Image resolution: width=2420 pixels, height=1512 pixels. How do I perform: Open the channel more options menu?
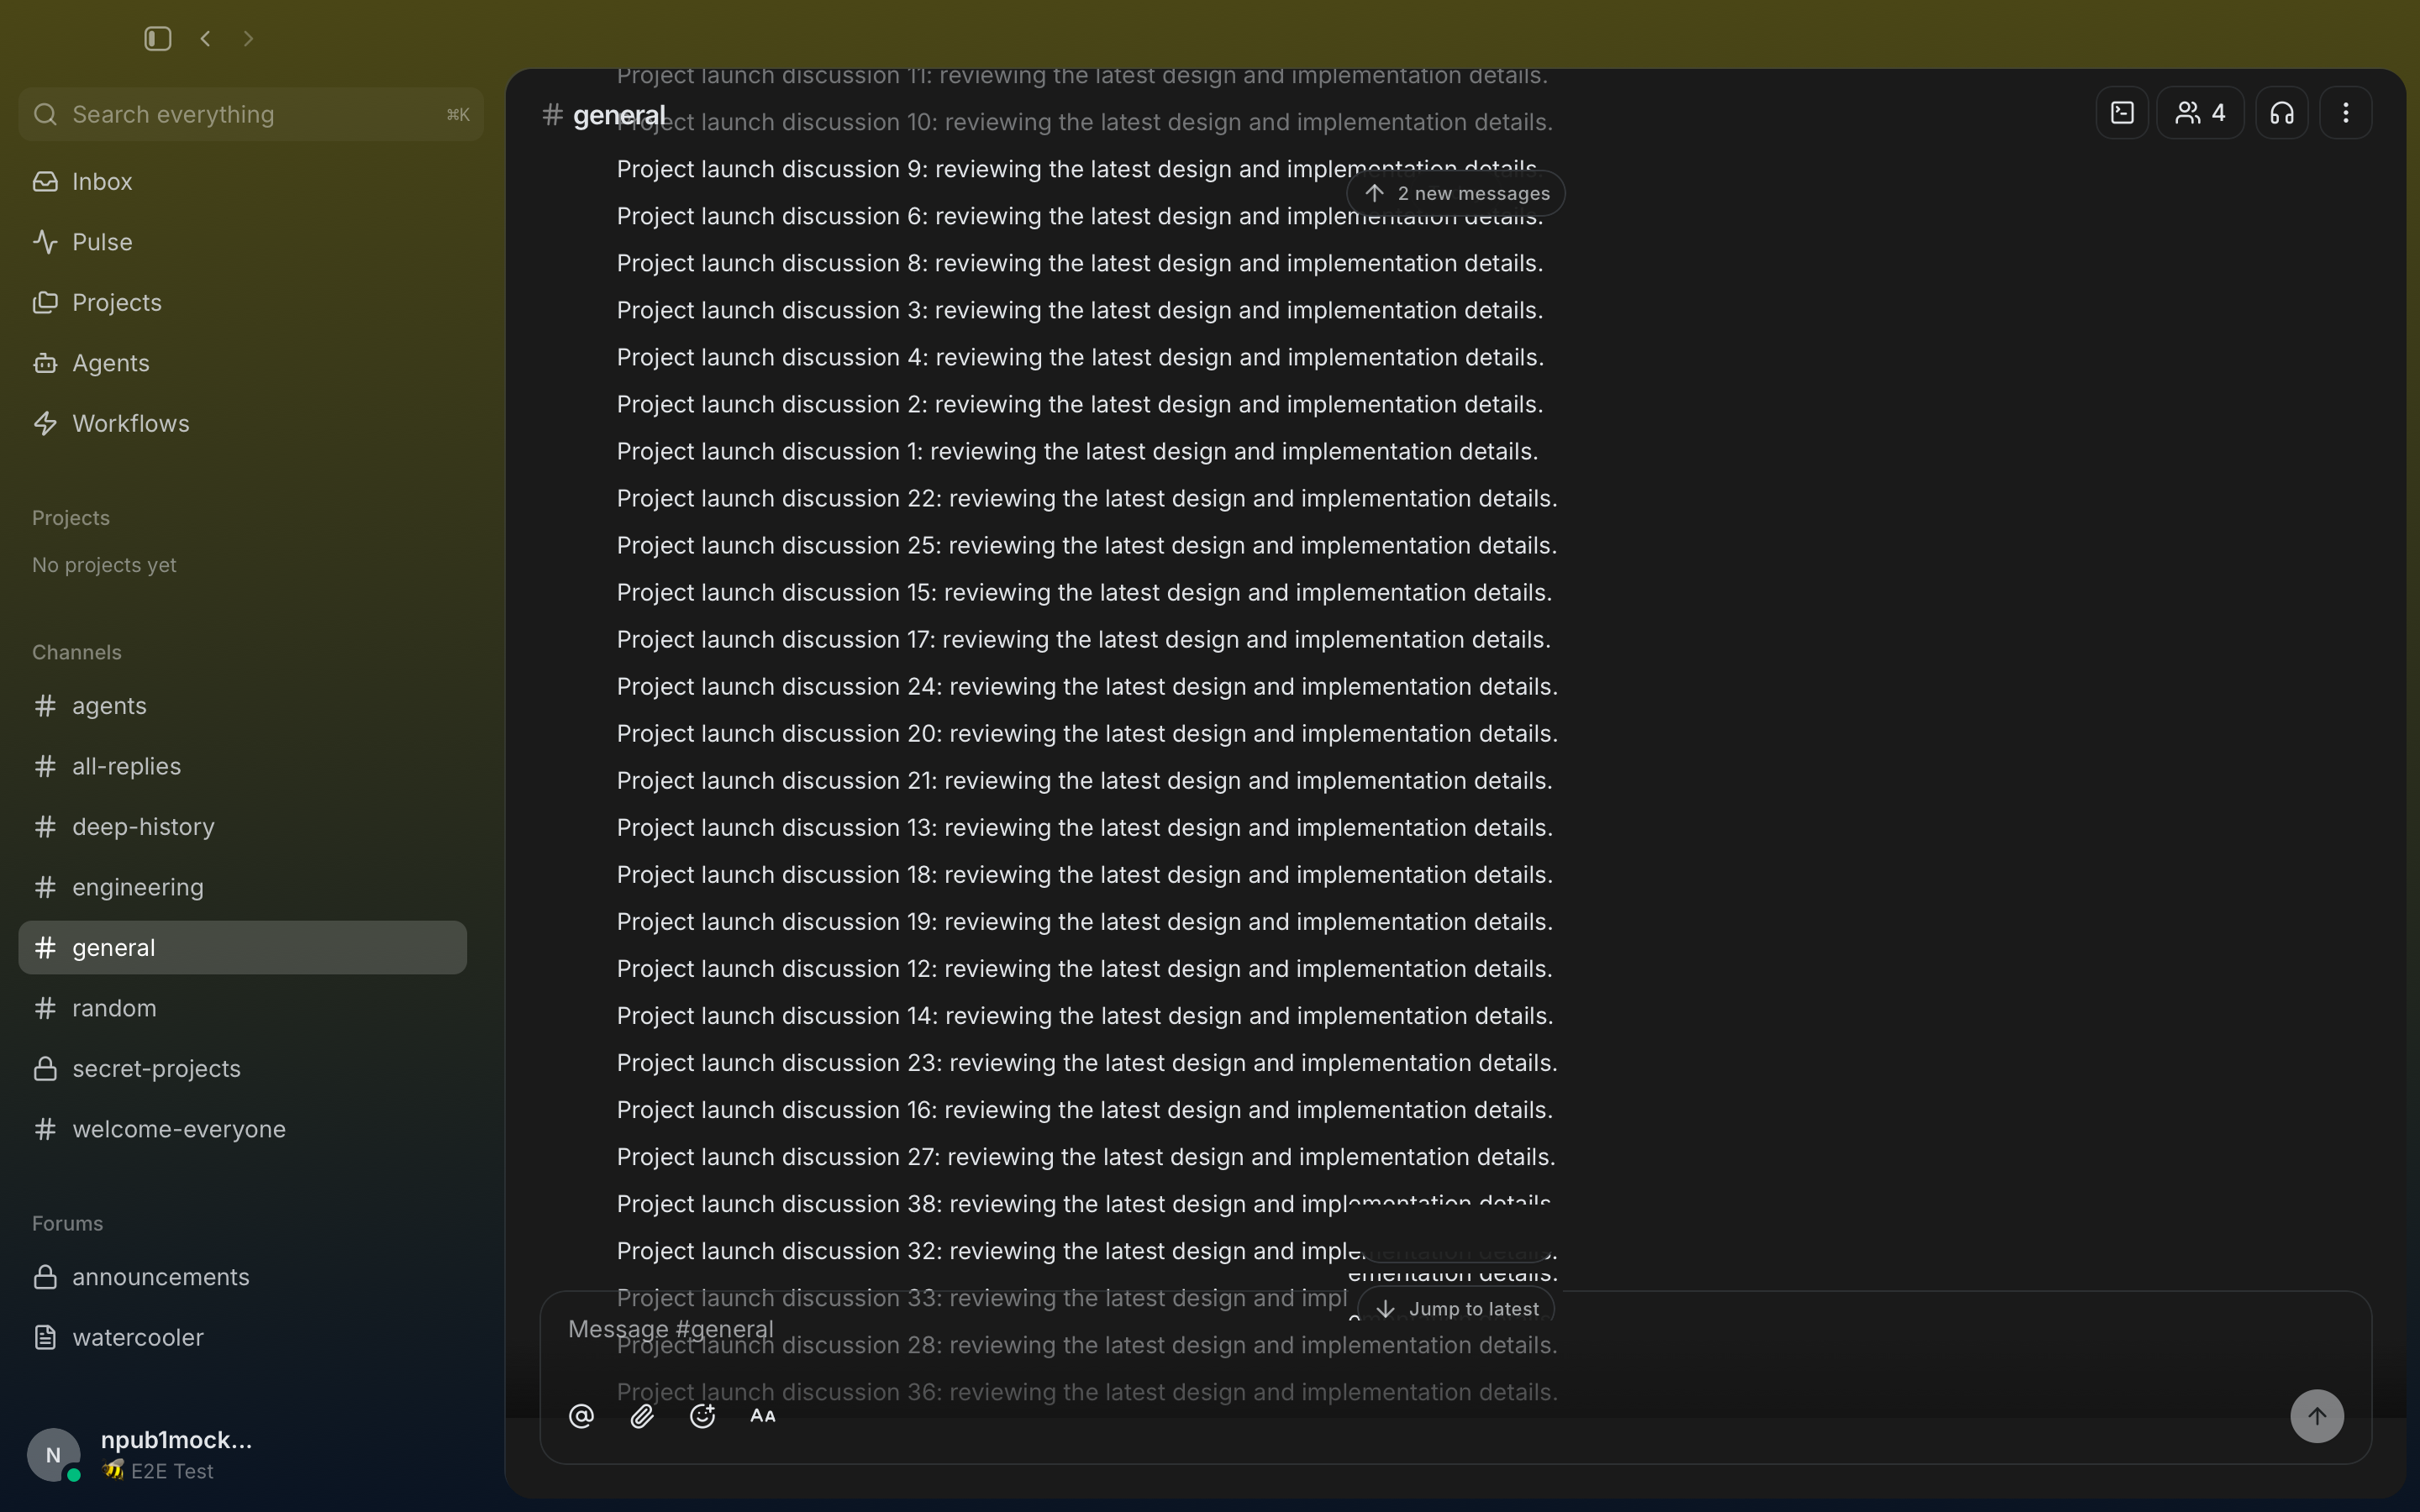coord(2346,113)
